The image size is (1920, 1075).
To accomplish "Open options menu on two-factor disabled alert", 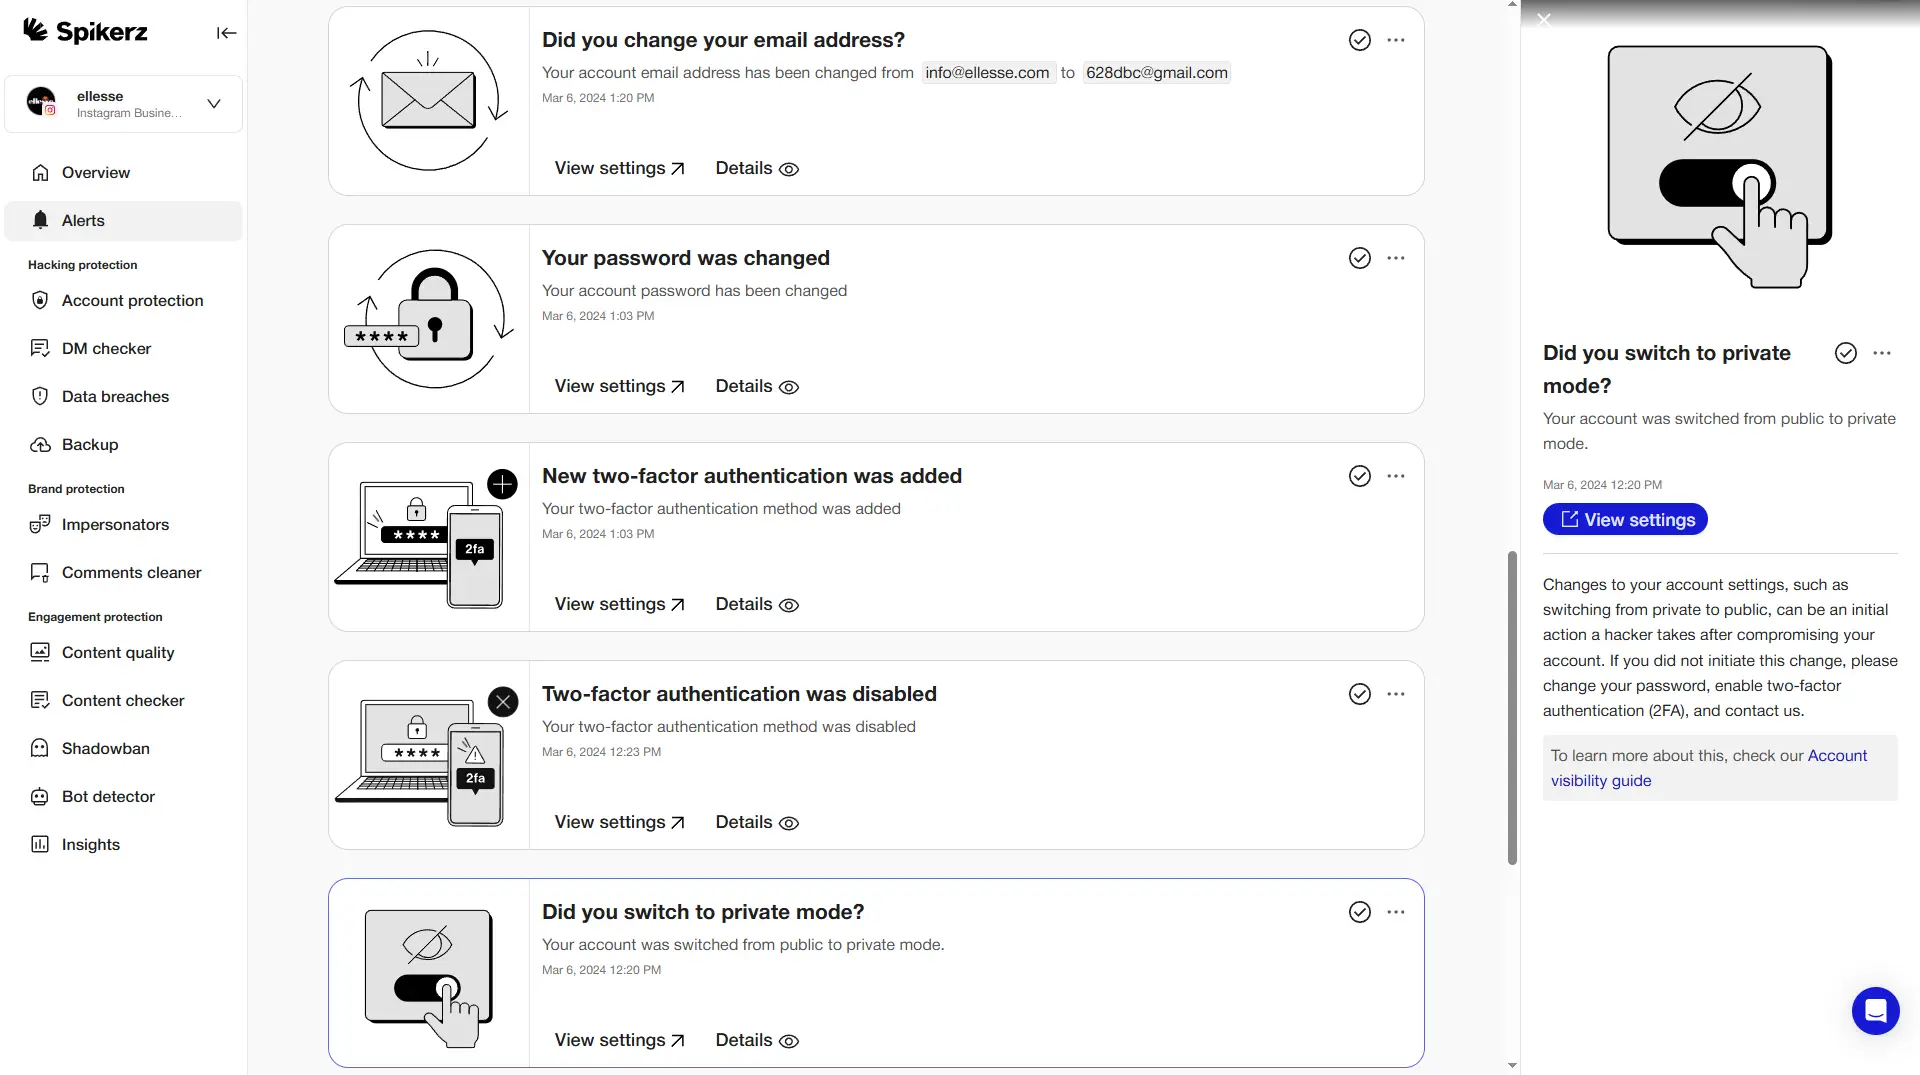I will tap(1396, 693).
